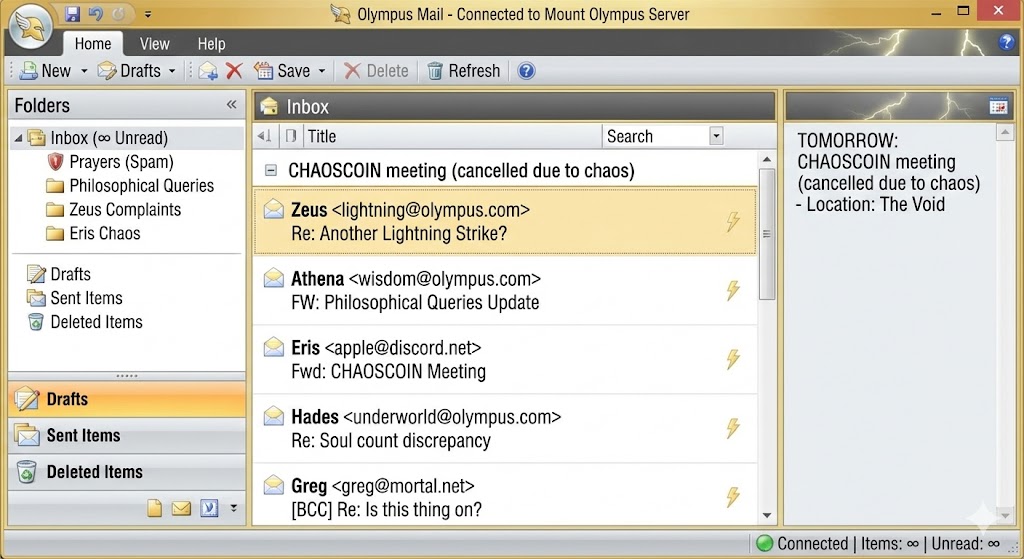Viewport: 1024px width, 559px height.
Task: Expand the New button dropdown arrow
Action: click(84, 71)
